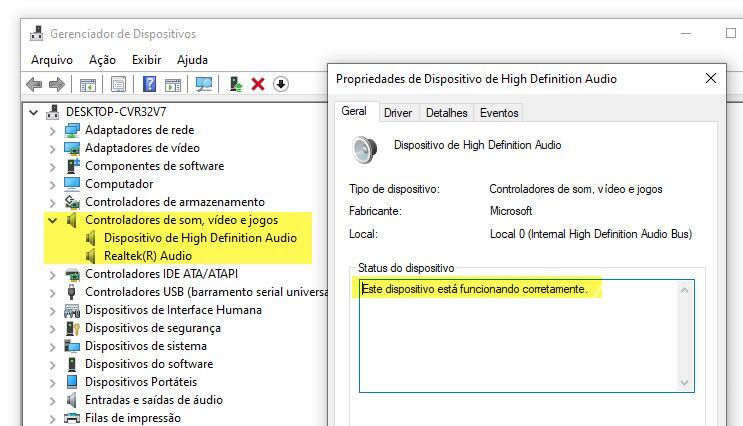Click the Adaptadores de vídeo icon
The height and width of the screenshot is (426, 743).
point(72,148)
